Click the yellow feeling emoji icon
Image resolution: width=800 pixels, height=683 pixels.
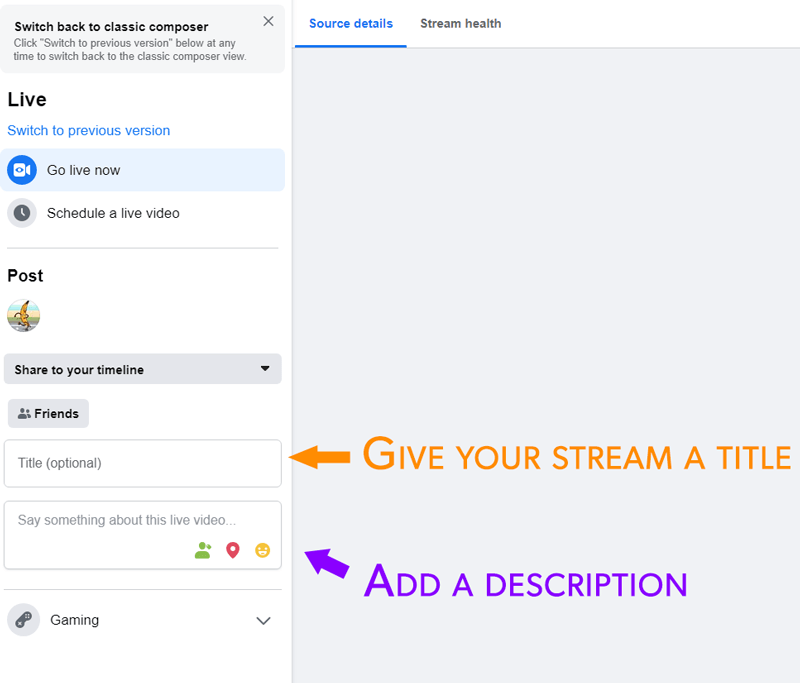[x=262, y=550]
